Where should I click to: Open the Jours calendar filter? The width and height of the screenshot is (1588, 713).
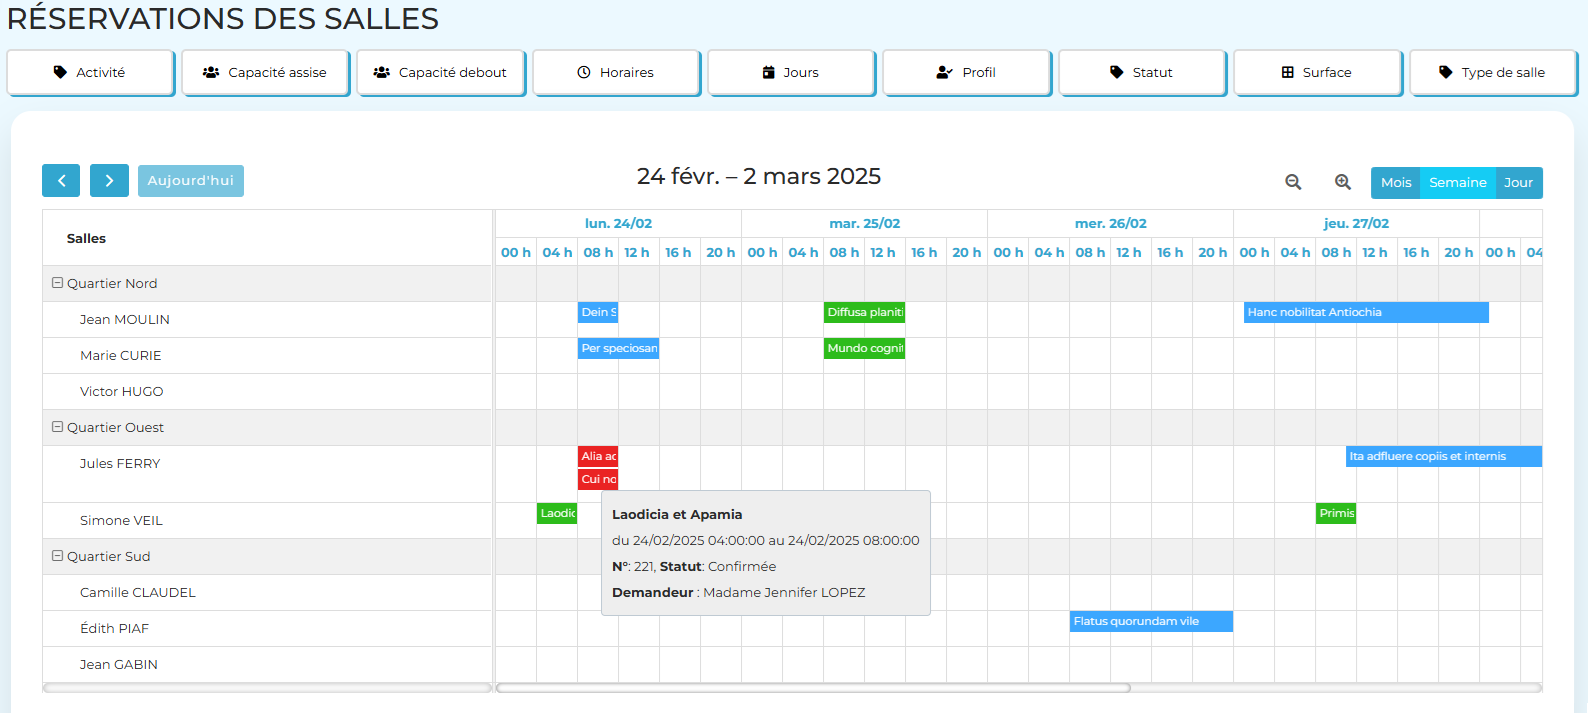791,73
